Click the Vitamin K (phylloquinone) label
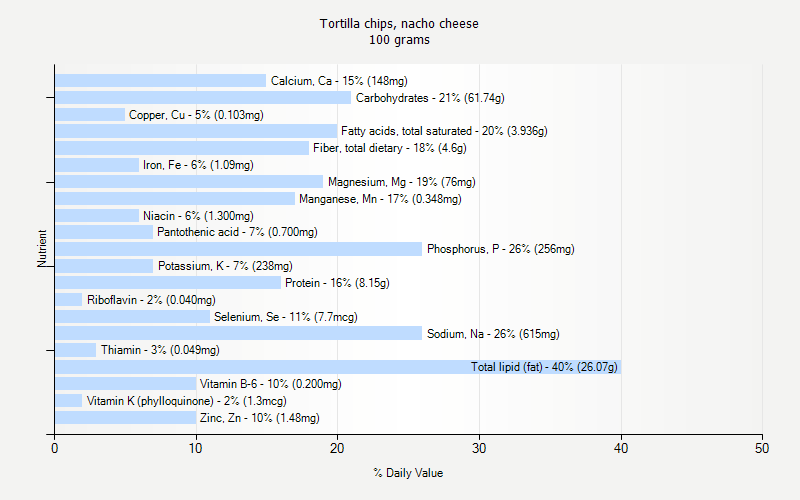The height and width of the screenshot is (500, 800). (186, 401)
